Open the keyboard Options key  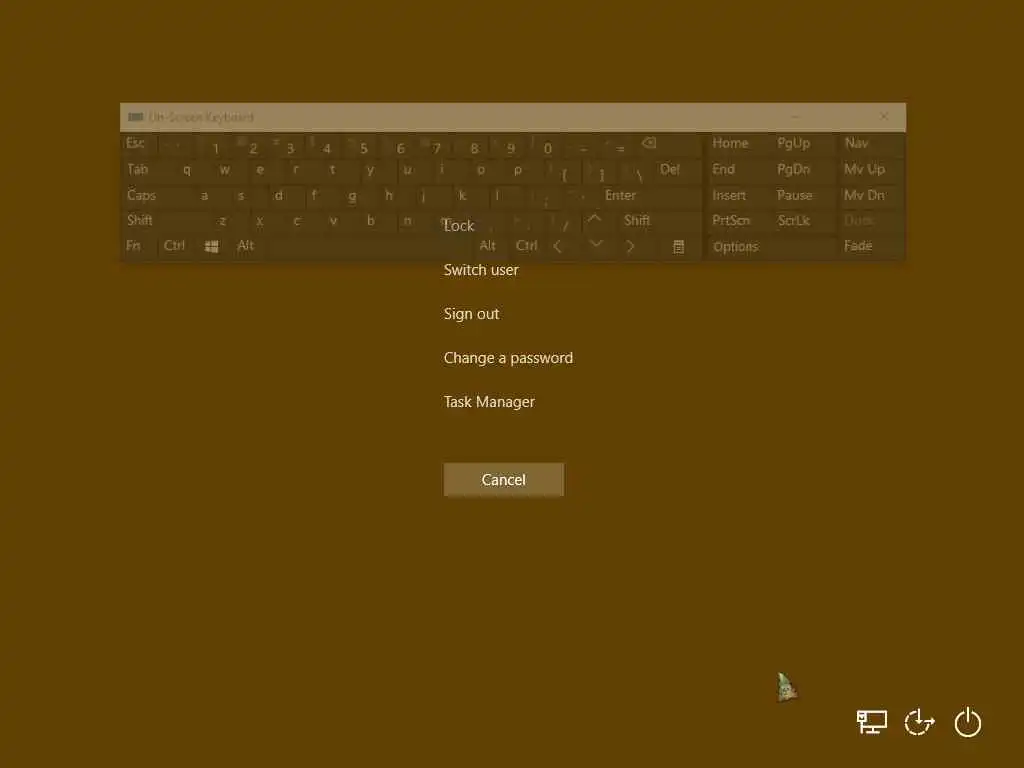pos(736,246)
